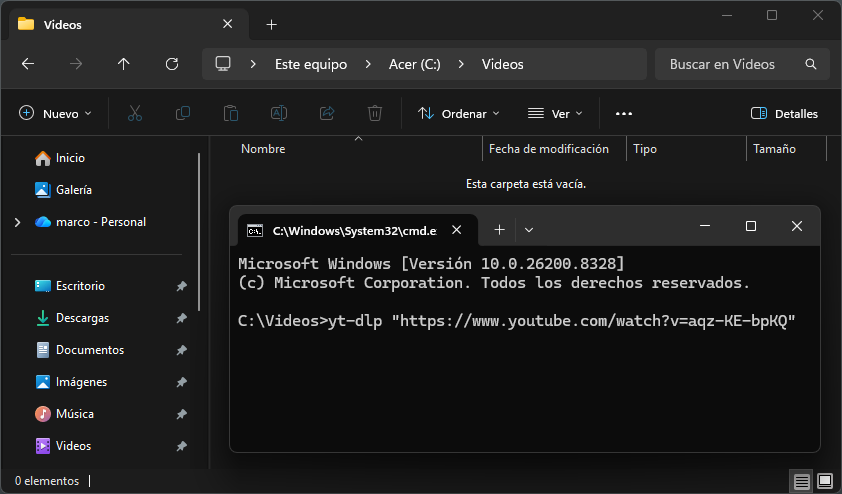Click the pin icon beside Documentos
842x494 pixels.
click(182, 350)
